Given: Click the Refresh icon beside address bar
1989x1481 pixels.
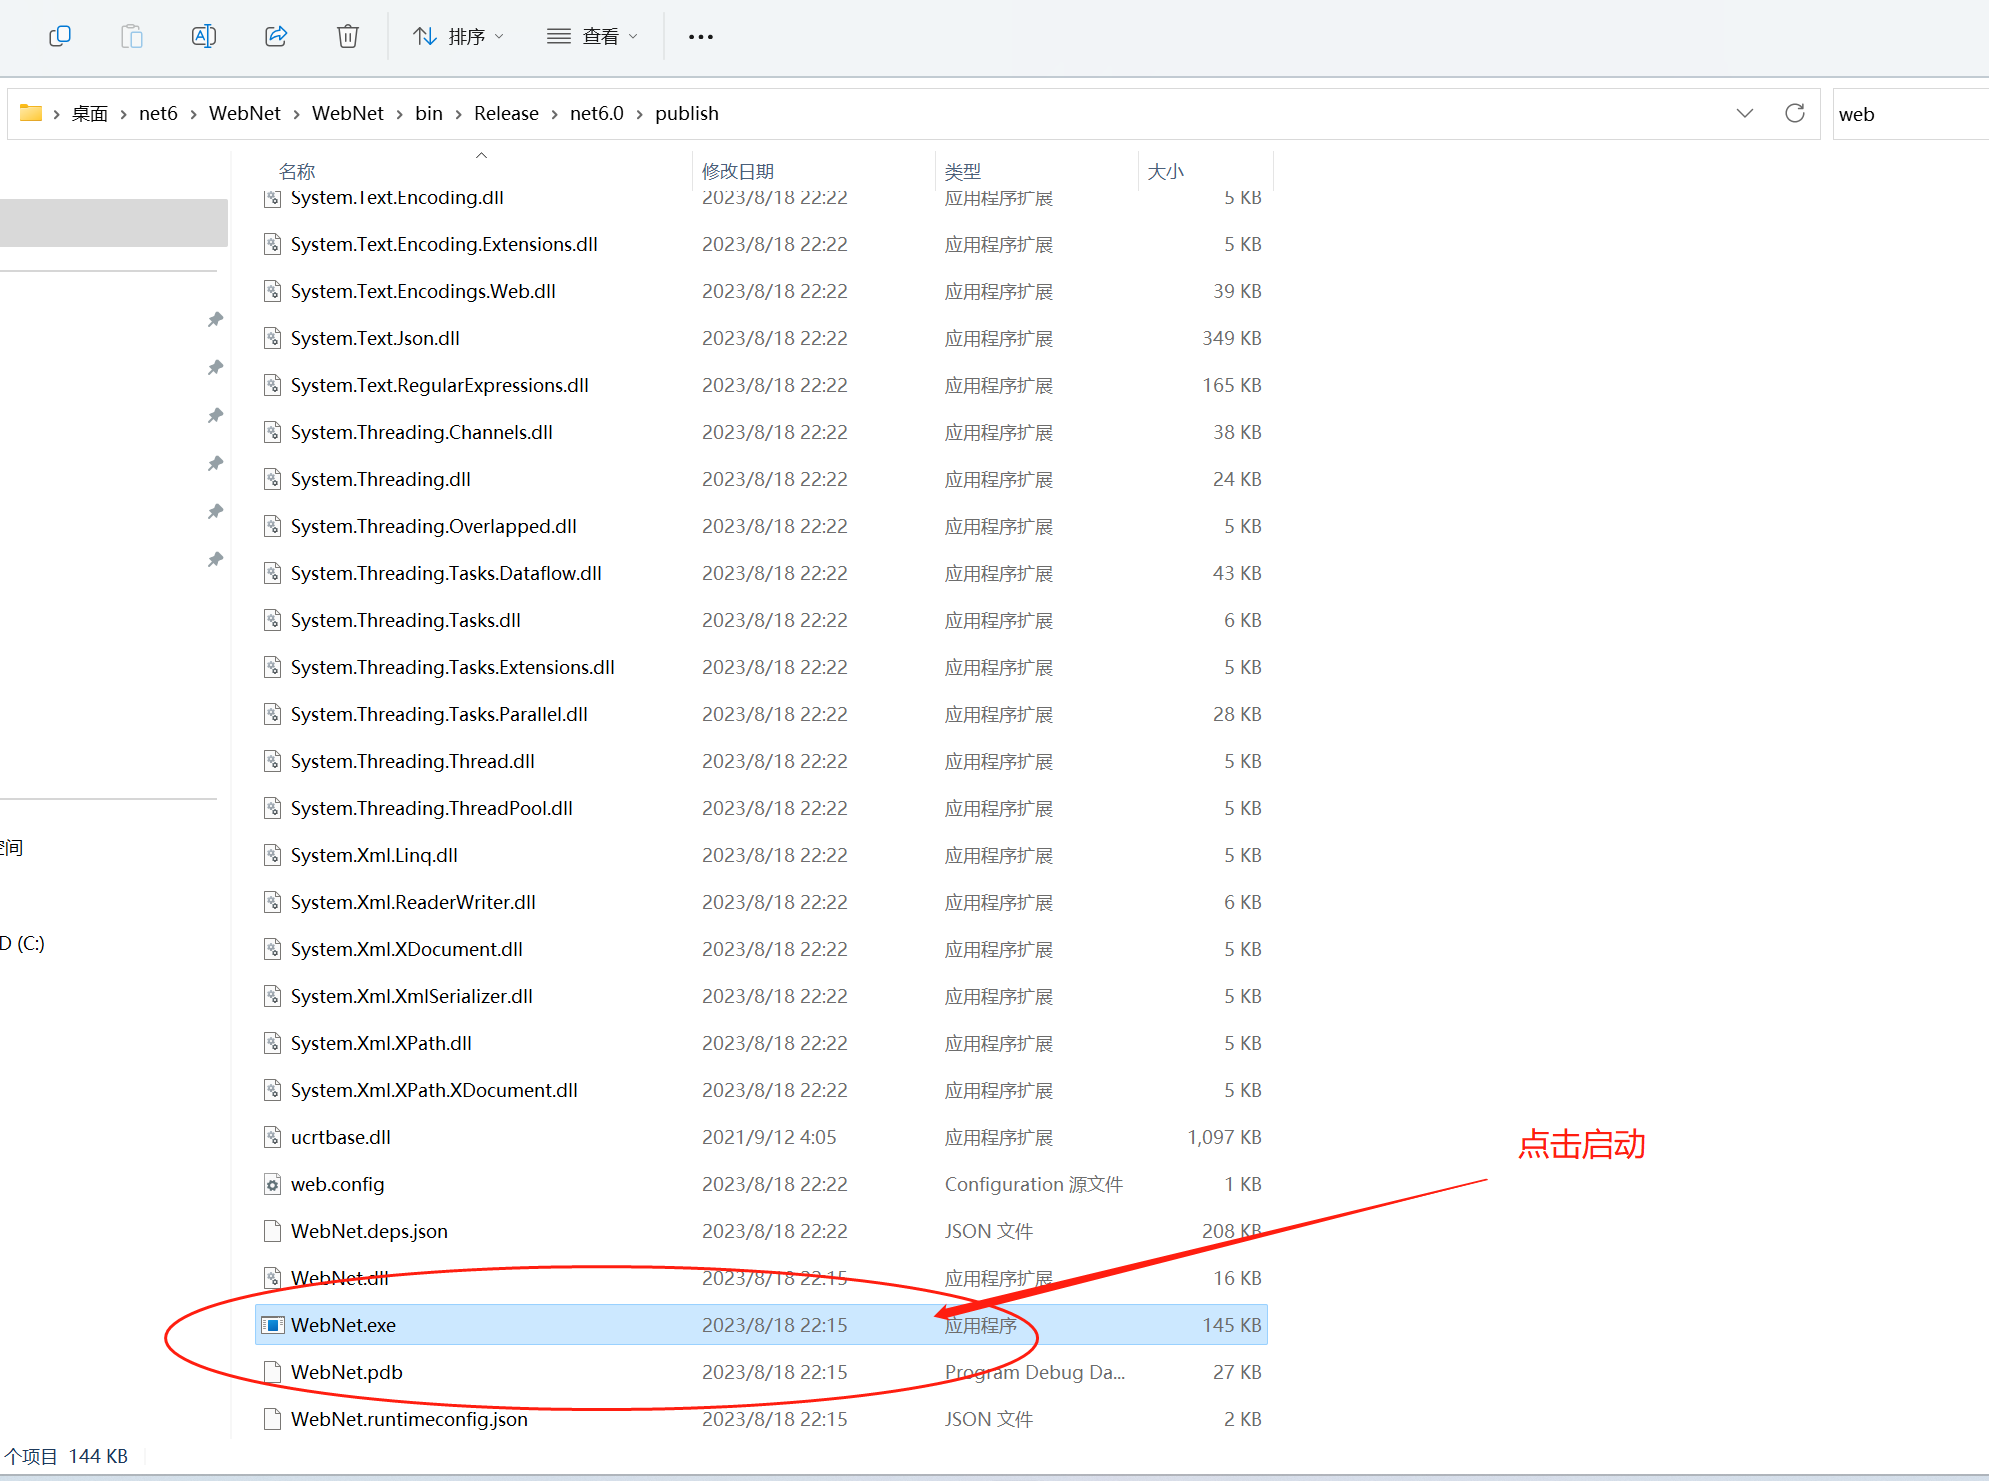Looking at the screenshot, I should coord(1794,113).
